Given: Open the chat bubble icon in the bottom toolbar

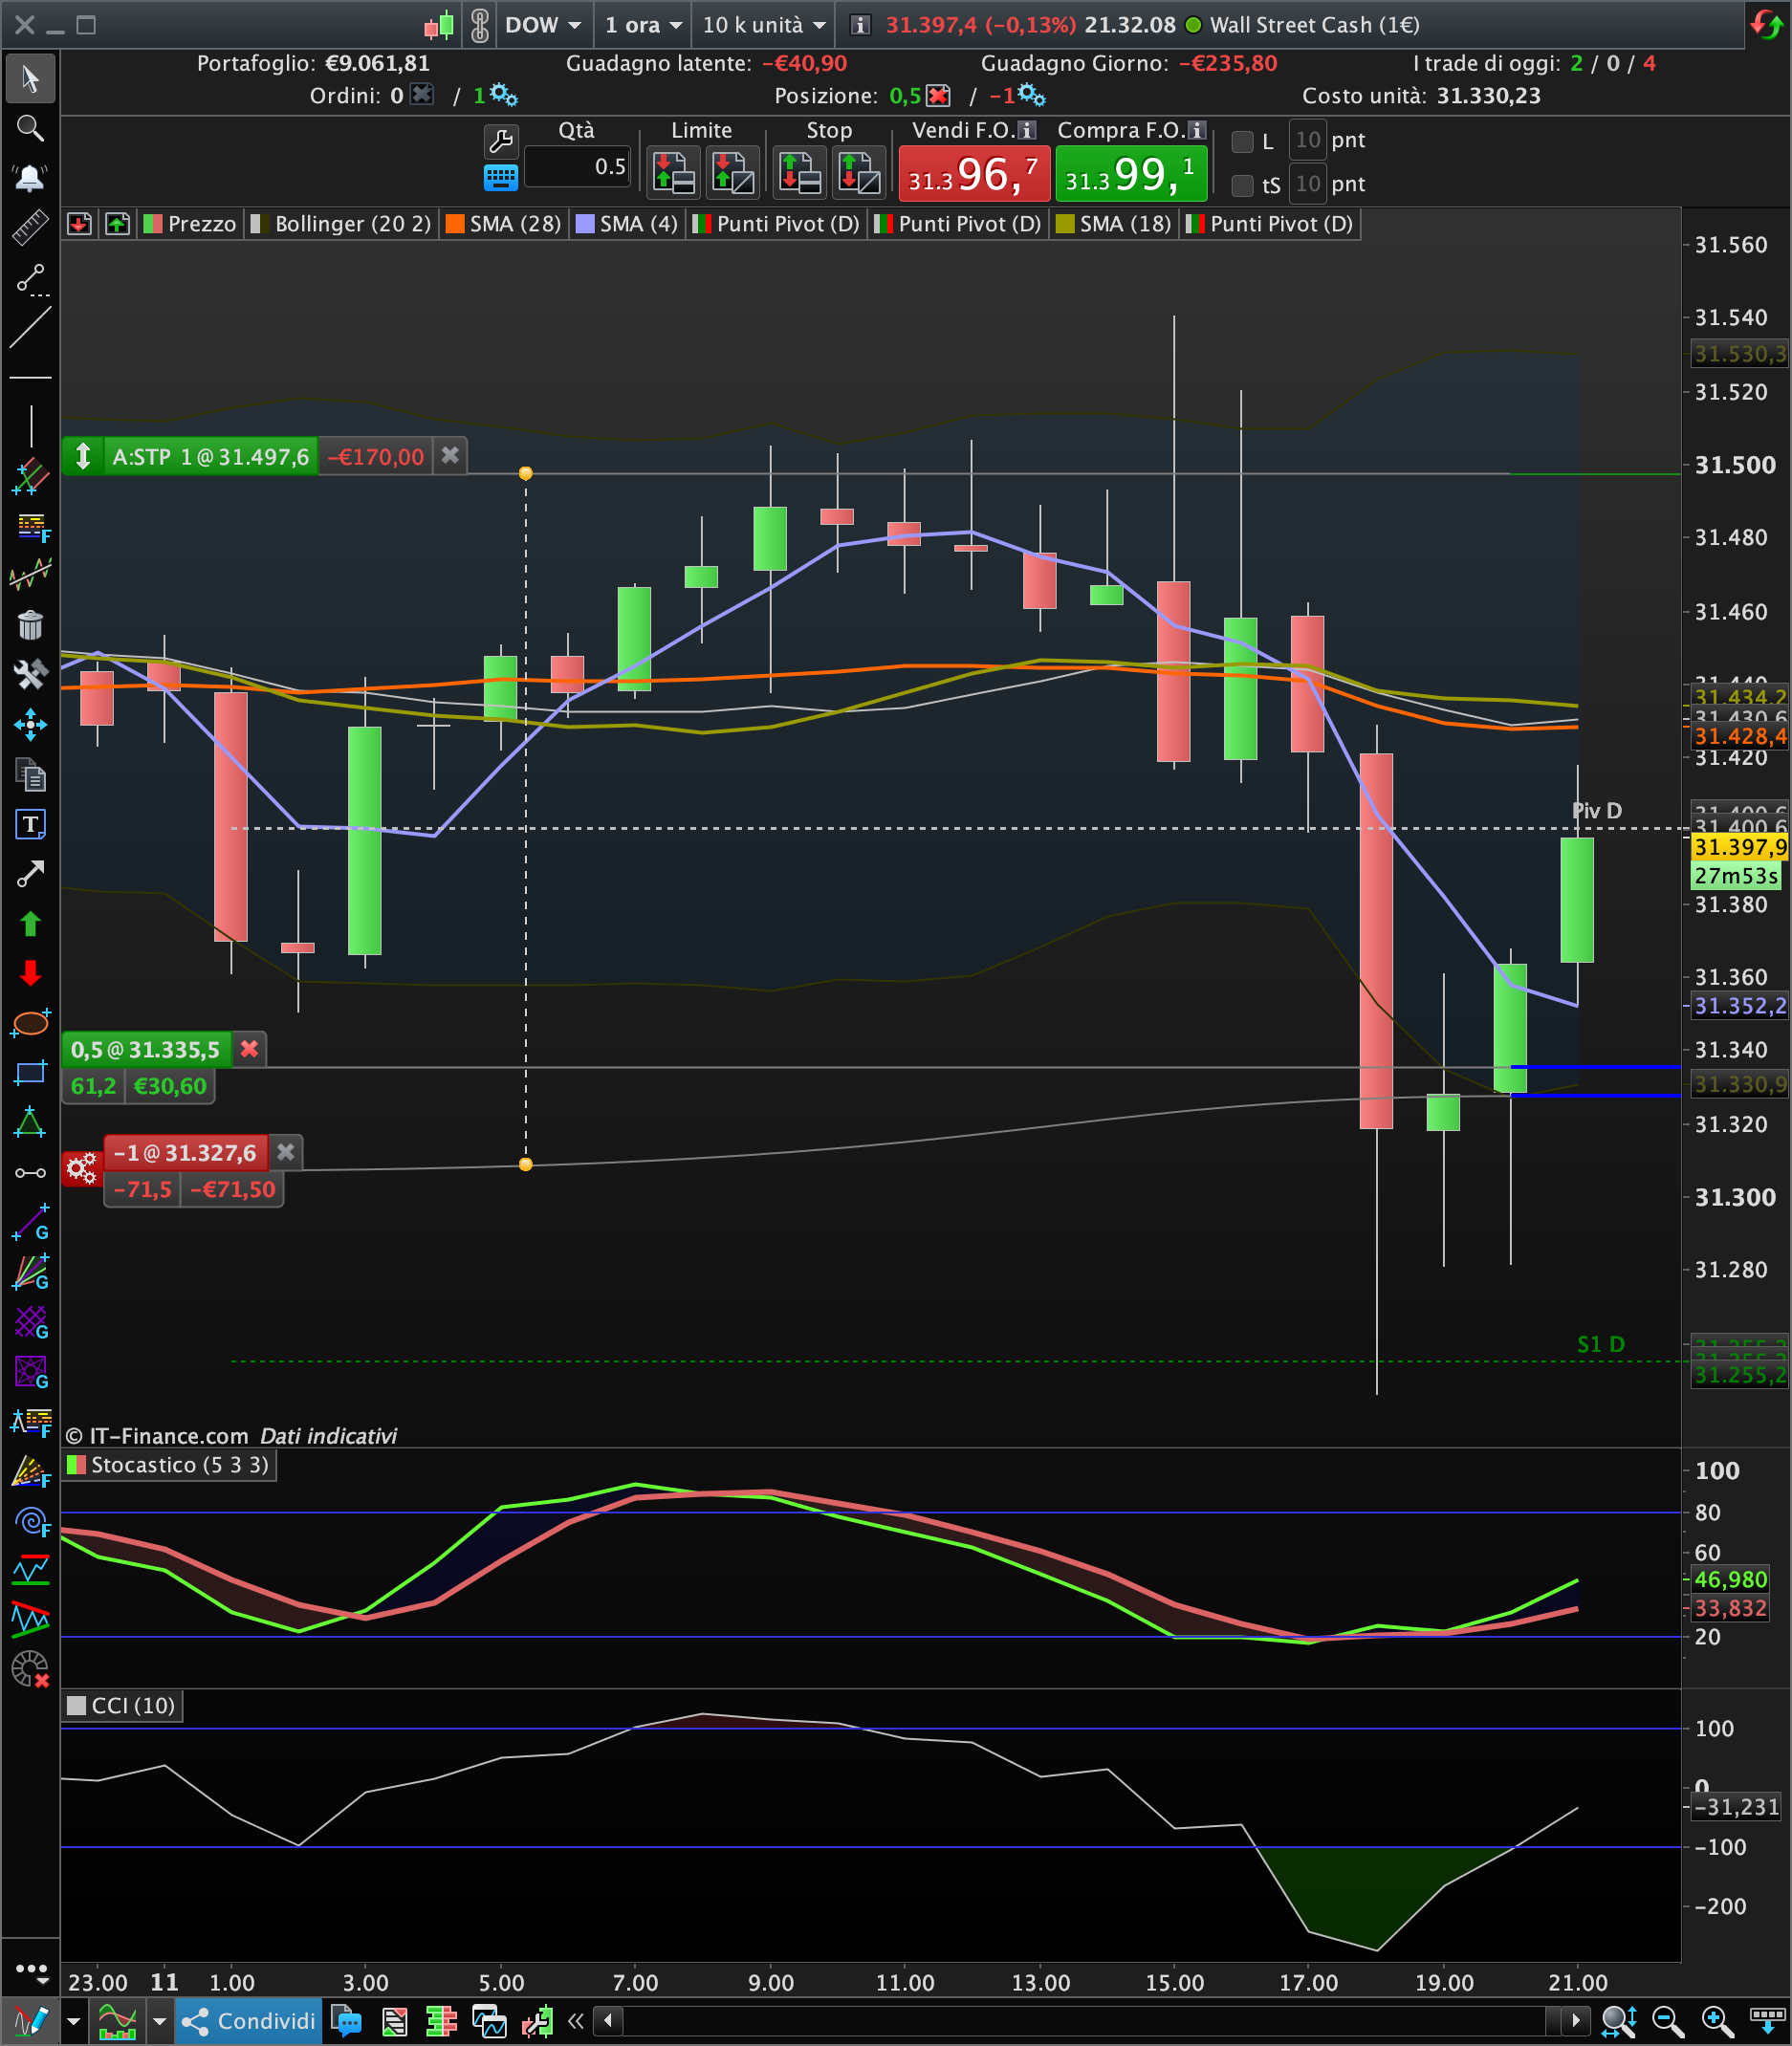Looking at the screenshot, I should tap(346, 2021).
